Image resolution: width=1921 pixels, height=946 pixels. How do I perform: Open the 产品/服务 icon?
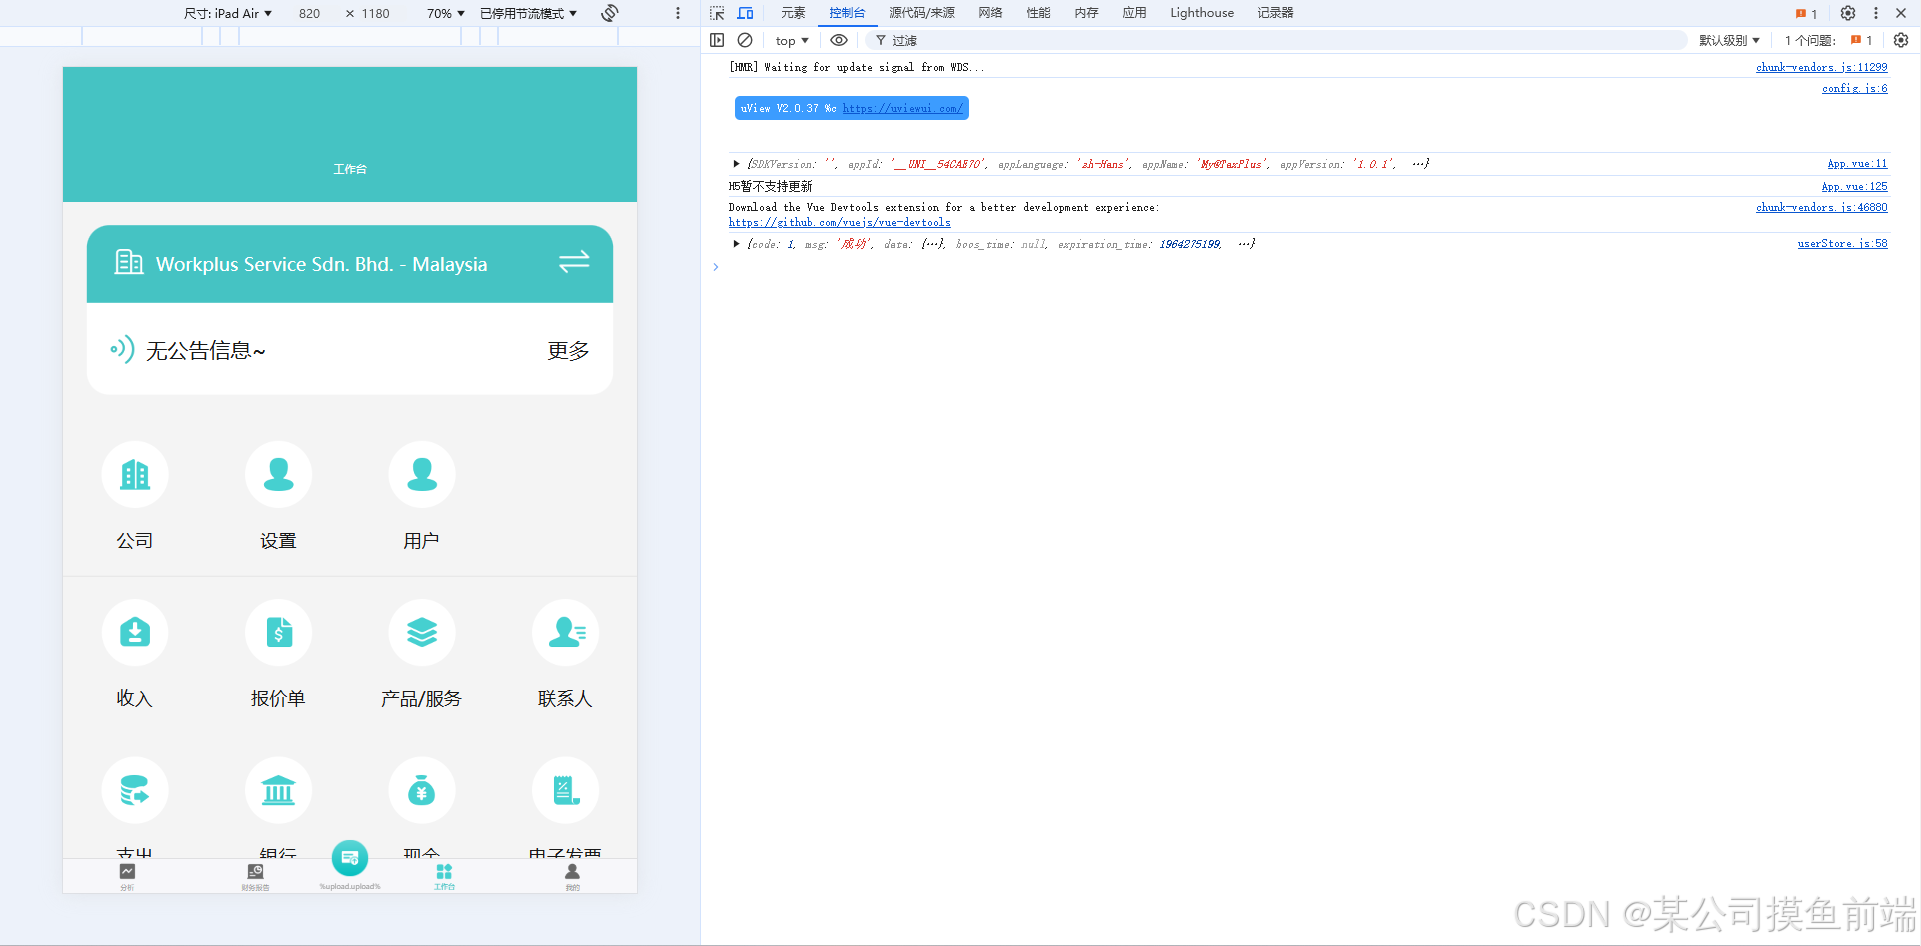tap(422, 632)
